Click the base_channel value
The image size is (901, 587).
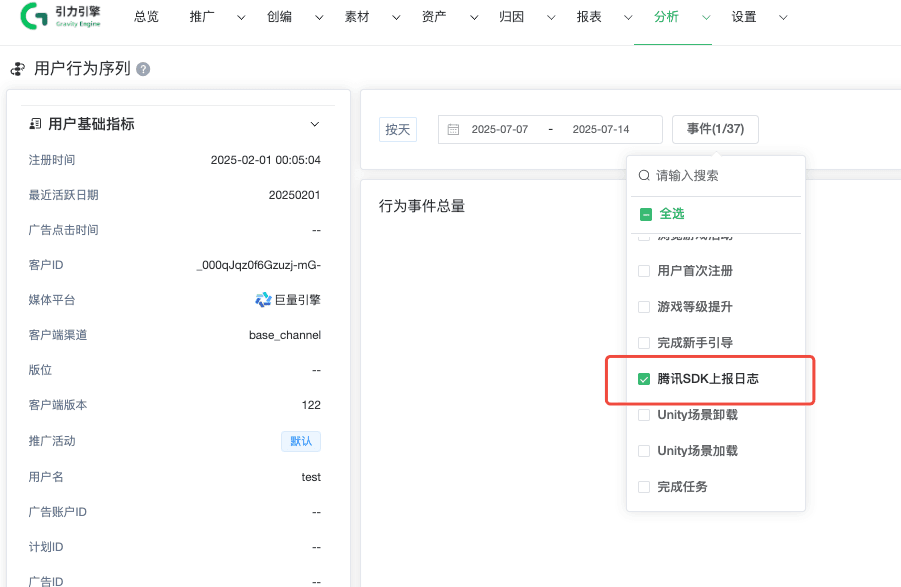285,335
